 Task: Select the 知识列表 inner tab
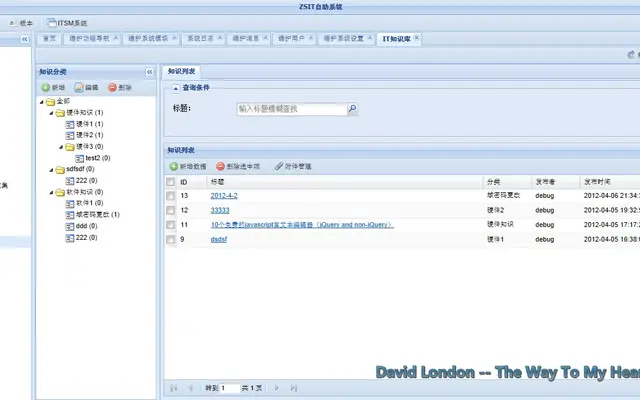(181, 71)
